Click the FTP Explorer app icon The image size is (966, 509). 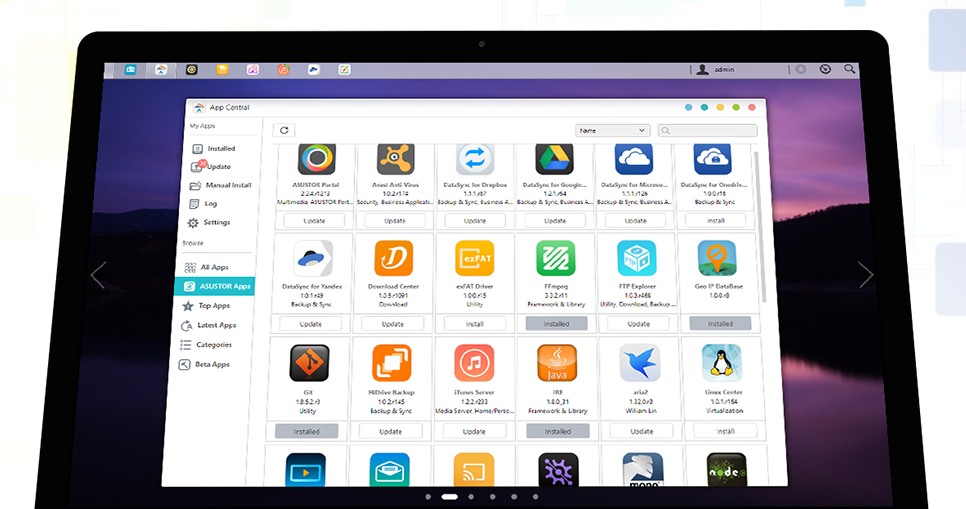[636, 258]
